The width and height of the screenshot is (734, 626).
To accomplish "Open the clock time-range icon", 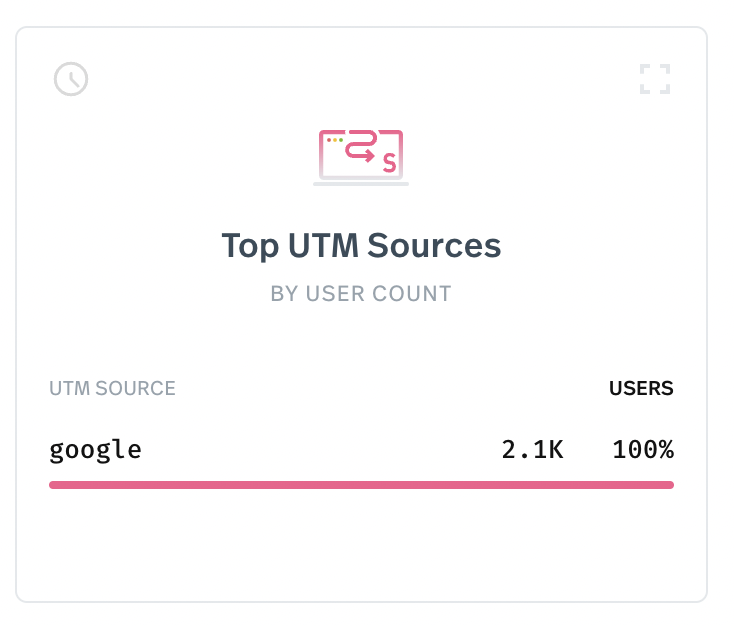I will point(71,79).
